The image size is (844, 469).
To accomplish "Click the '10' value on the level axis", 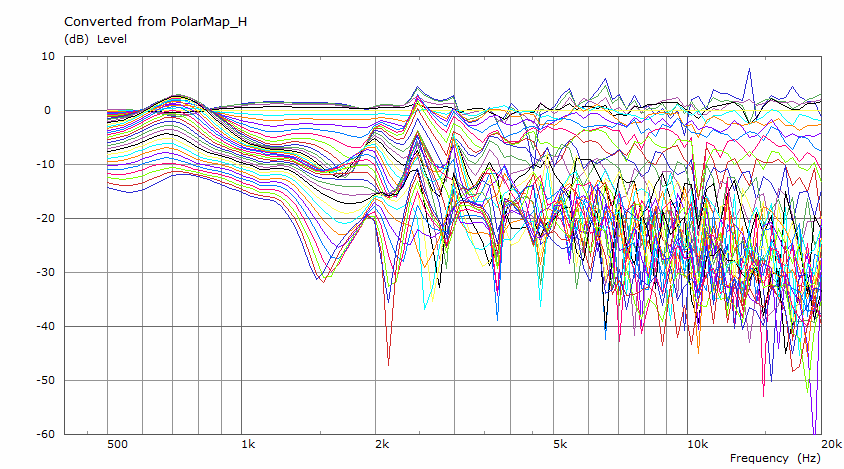I will pos(48,57).
